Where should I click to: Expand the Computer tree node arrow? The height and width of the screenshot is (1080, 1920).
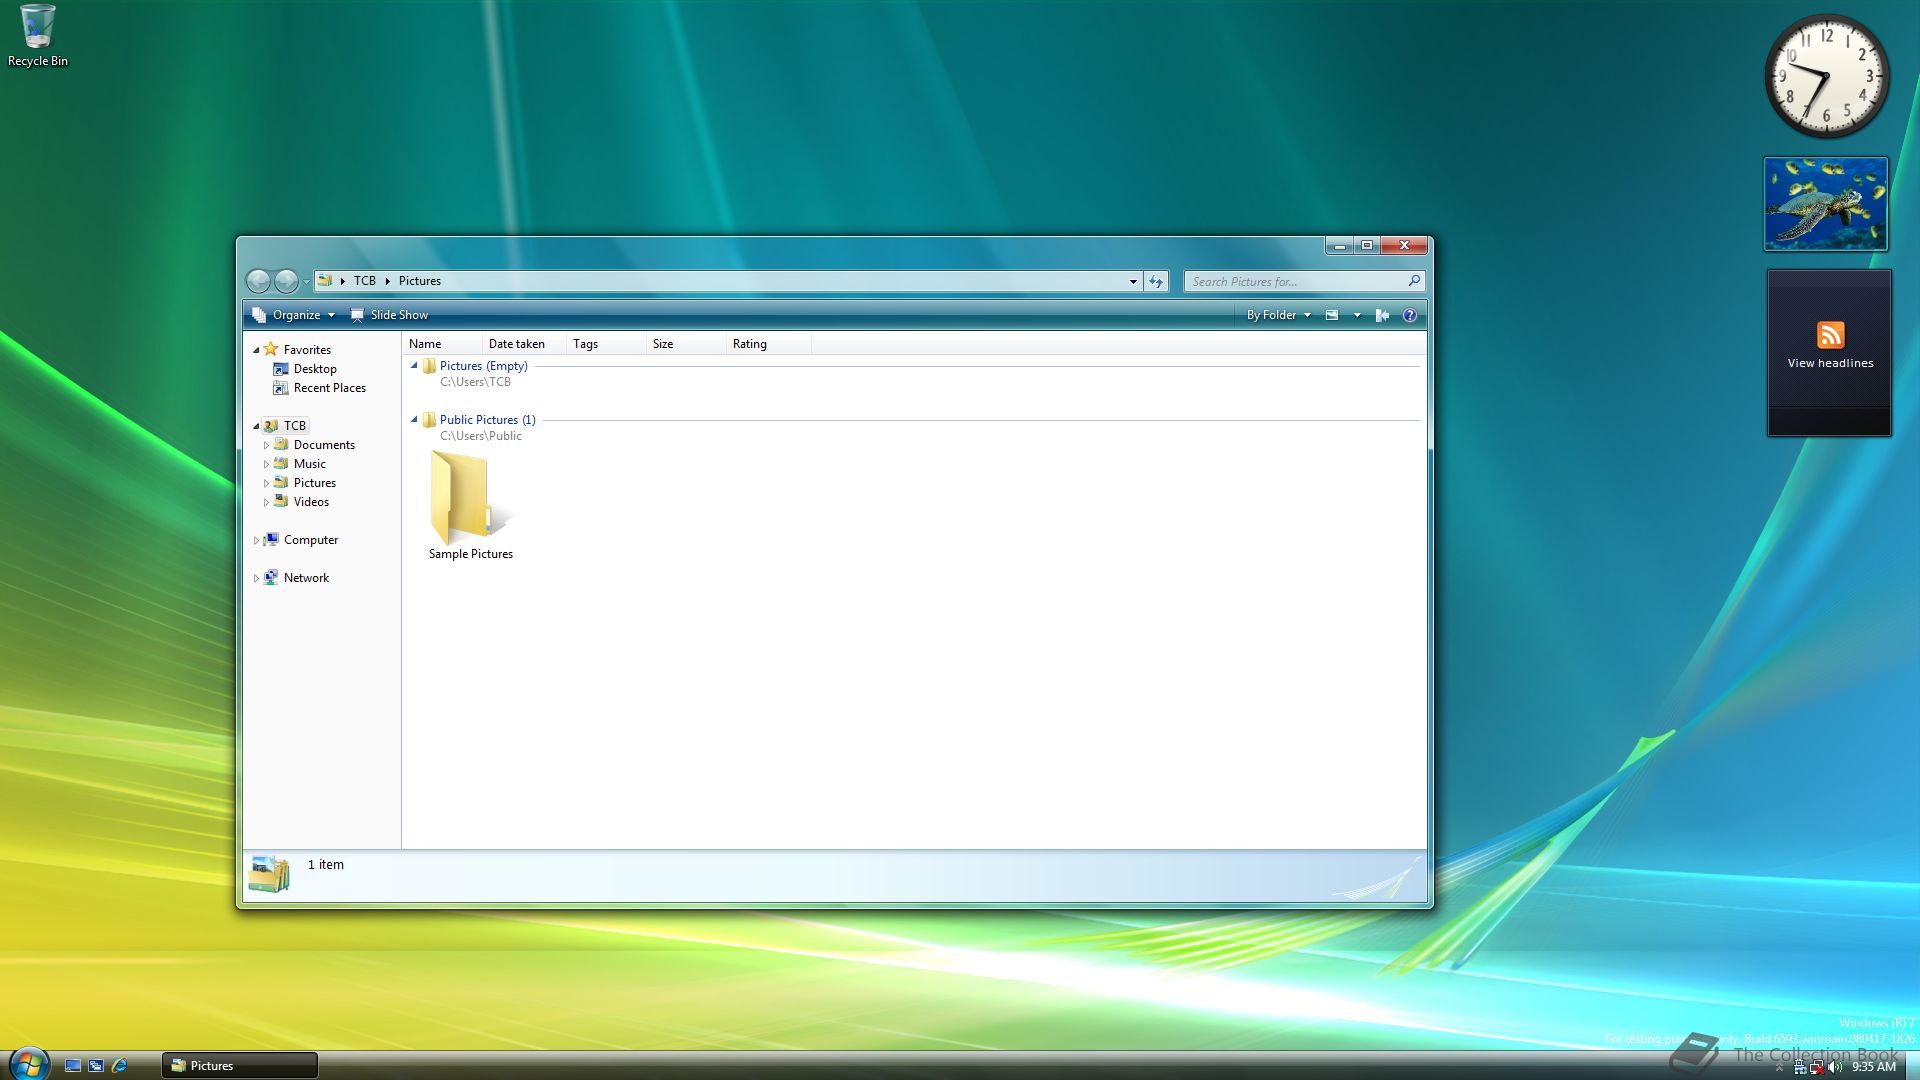tap(256, 540)
